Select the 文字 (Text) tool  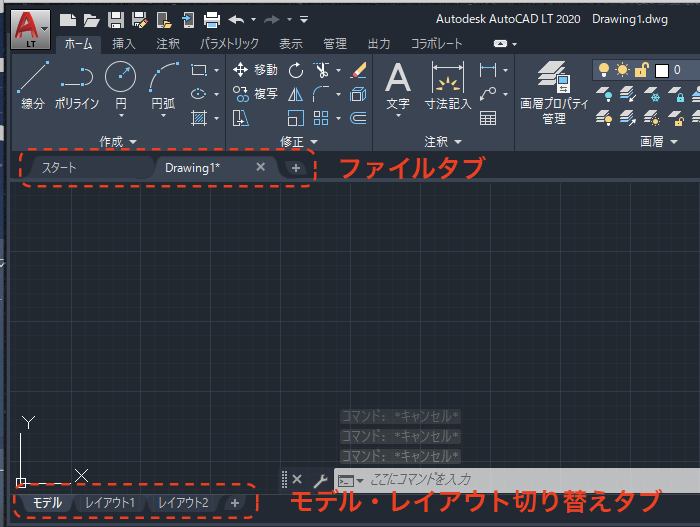398,86
